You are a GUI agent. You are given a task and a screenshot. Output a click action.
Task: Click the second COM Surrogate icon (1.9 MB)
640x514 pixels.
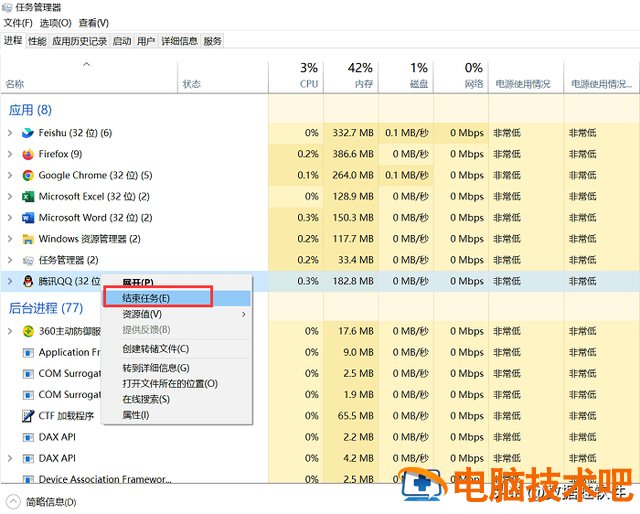tap(28, 395)
